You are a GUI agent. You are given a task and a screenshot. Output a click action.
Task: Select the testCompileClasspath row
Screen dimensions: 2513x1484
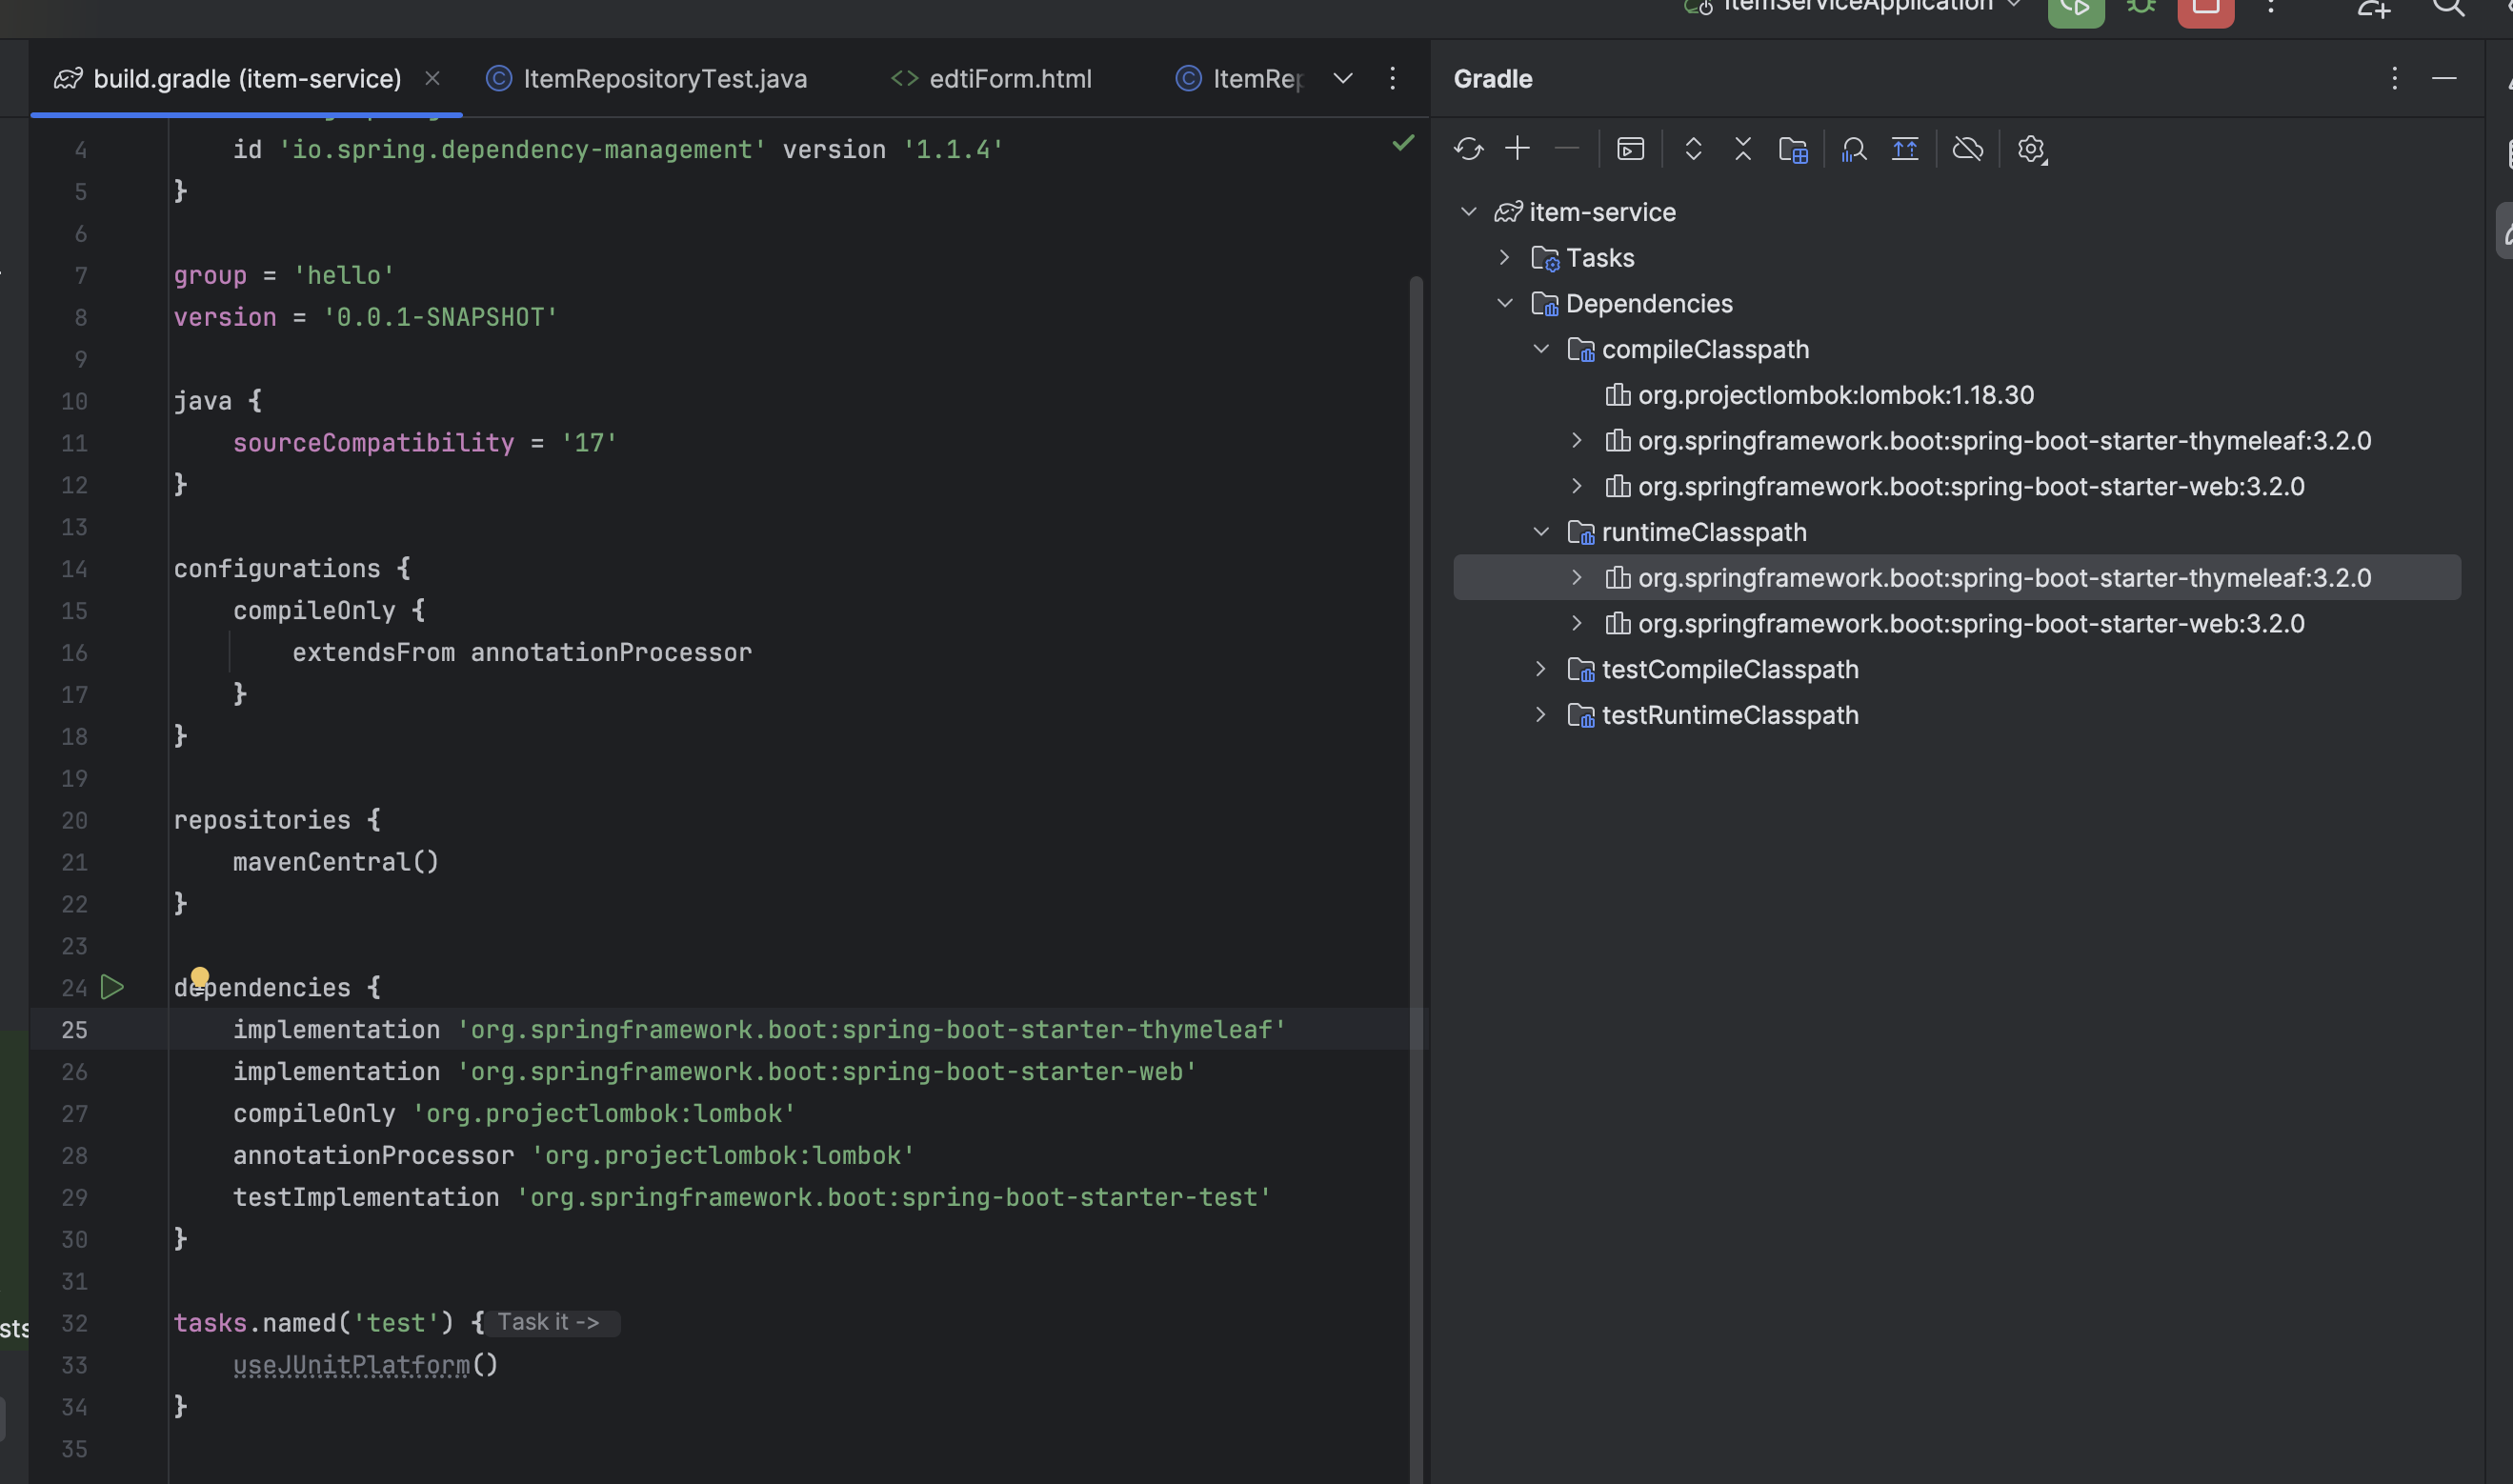[1957, 669]
